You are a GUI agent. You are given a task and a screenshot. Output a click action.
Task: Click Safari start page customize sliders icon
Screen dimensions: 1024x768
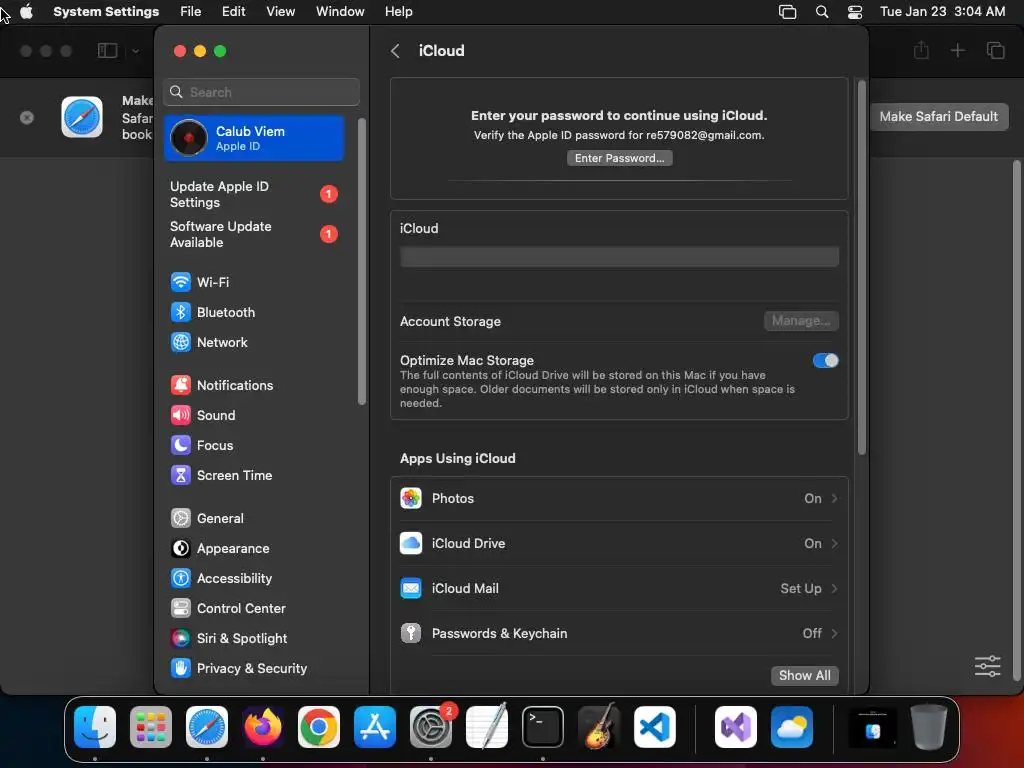(x=987, y=666)
